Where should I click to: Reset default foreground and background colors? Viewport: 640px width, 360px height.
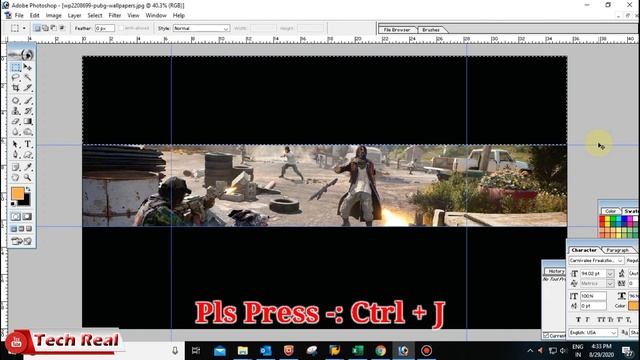point(13,203)
